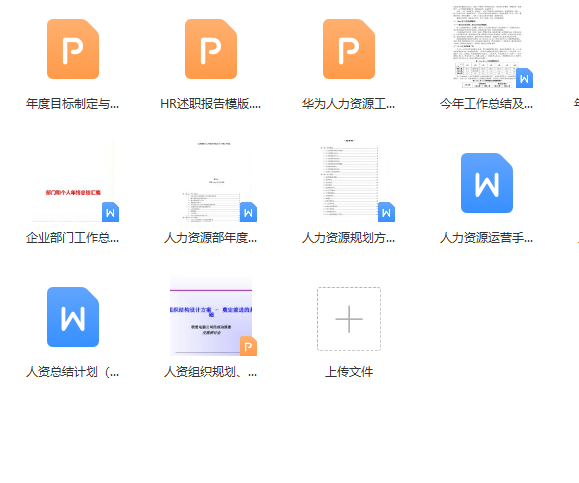Click Word badge on 企业部门工作总... thumbnail

pos(110,212)
